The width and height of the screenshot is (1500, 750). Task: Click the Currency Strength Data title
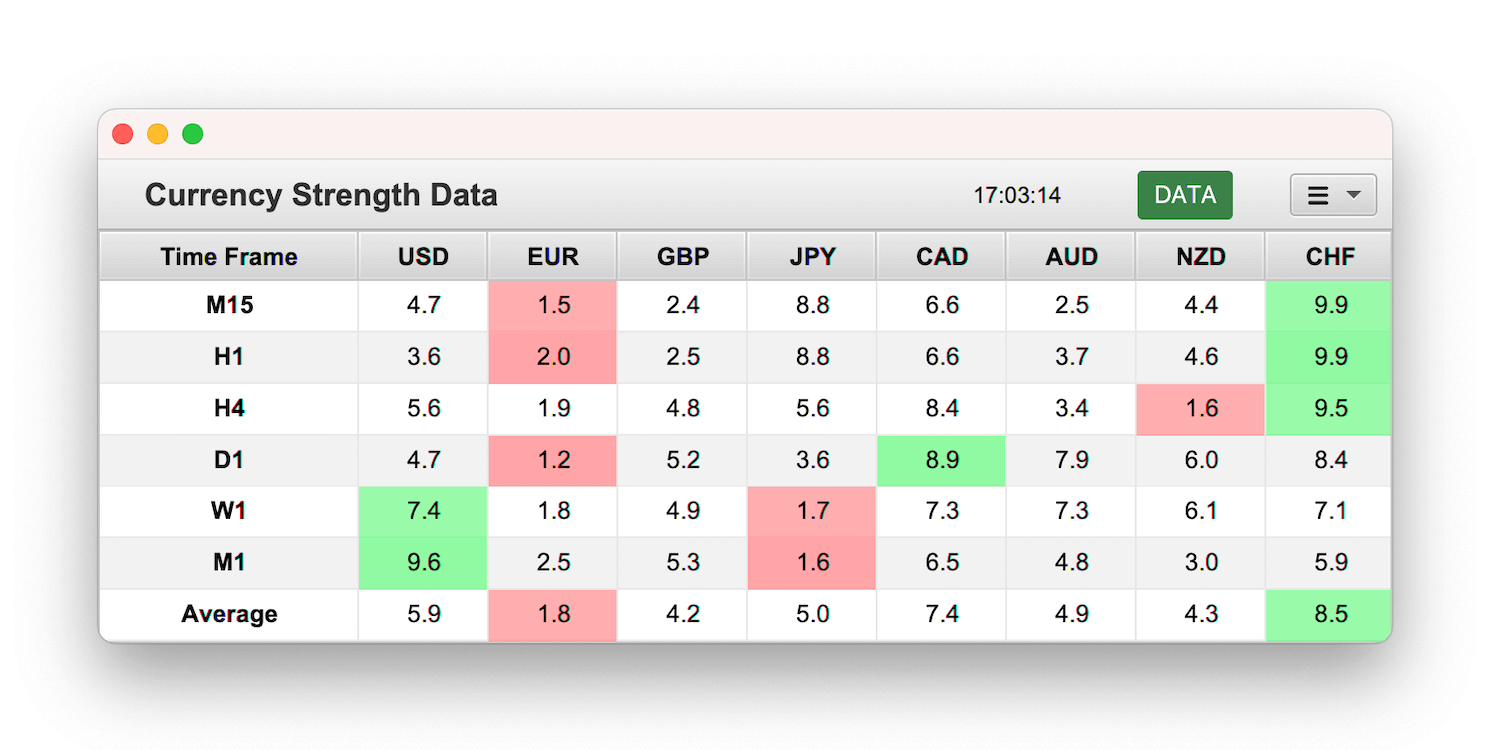(321, 195)
